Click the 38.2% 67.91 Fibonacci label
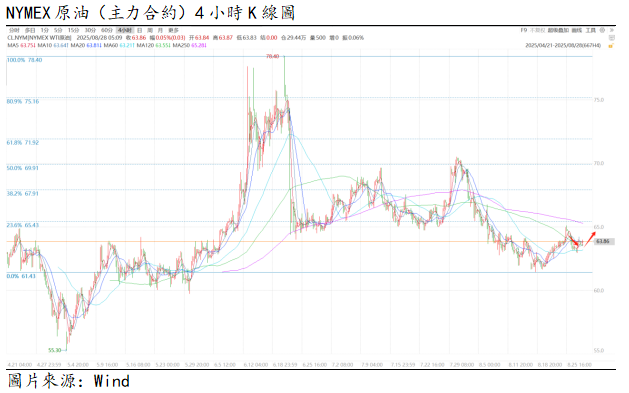 (x=23, y=194)
